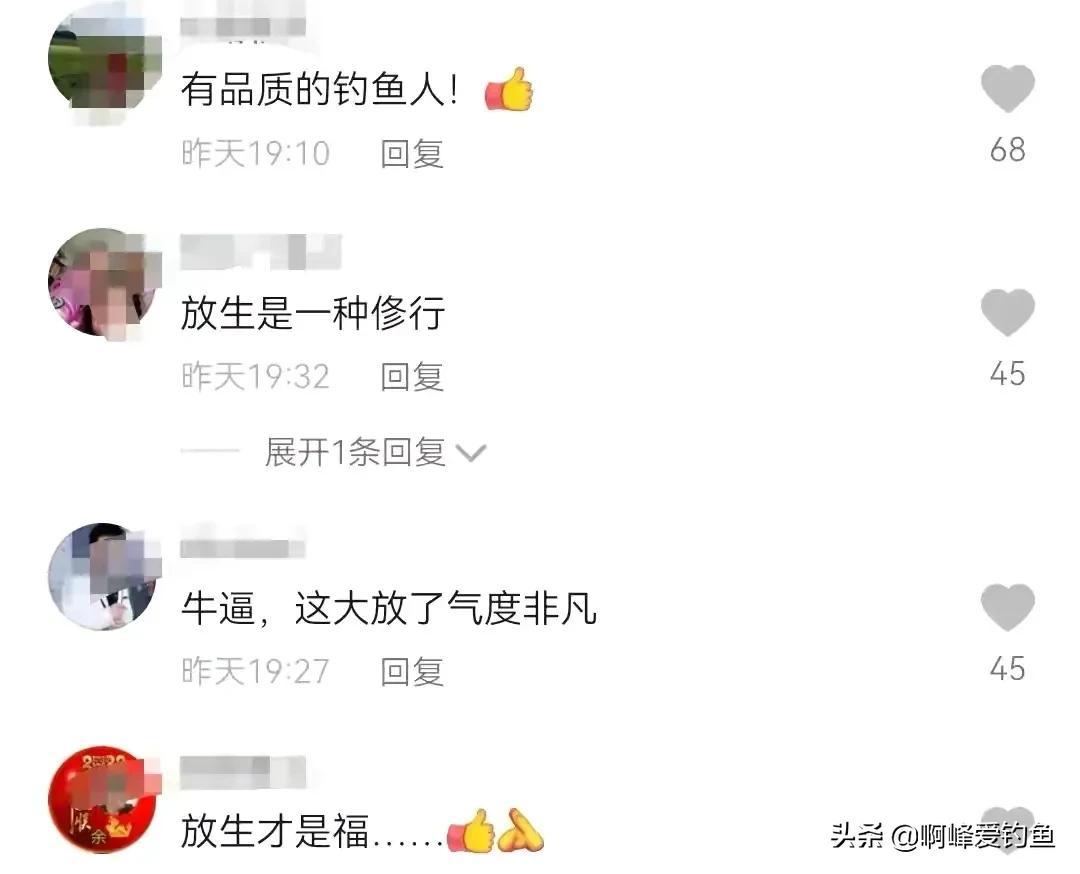Tap the like count 68
This screenshot has width=1080, height=874.
pos(1007,149)
